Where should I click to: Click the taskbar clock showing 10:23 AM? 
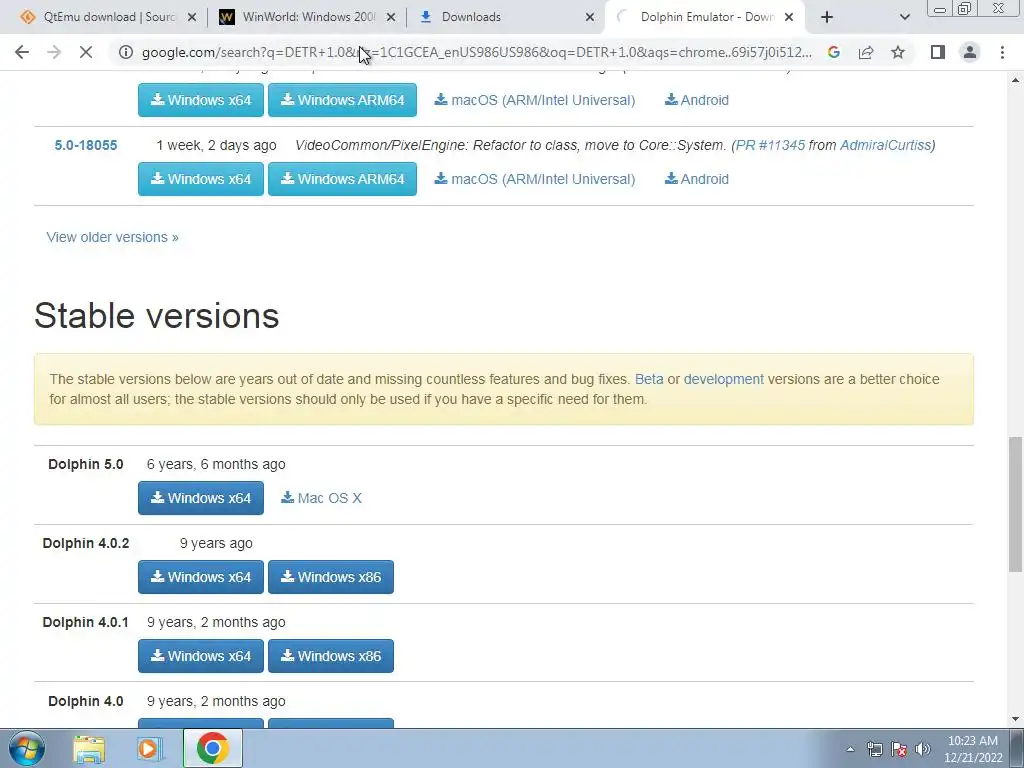(972, 749)
